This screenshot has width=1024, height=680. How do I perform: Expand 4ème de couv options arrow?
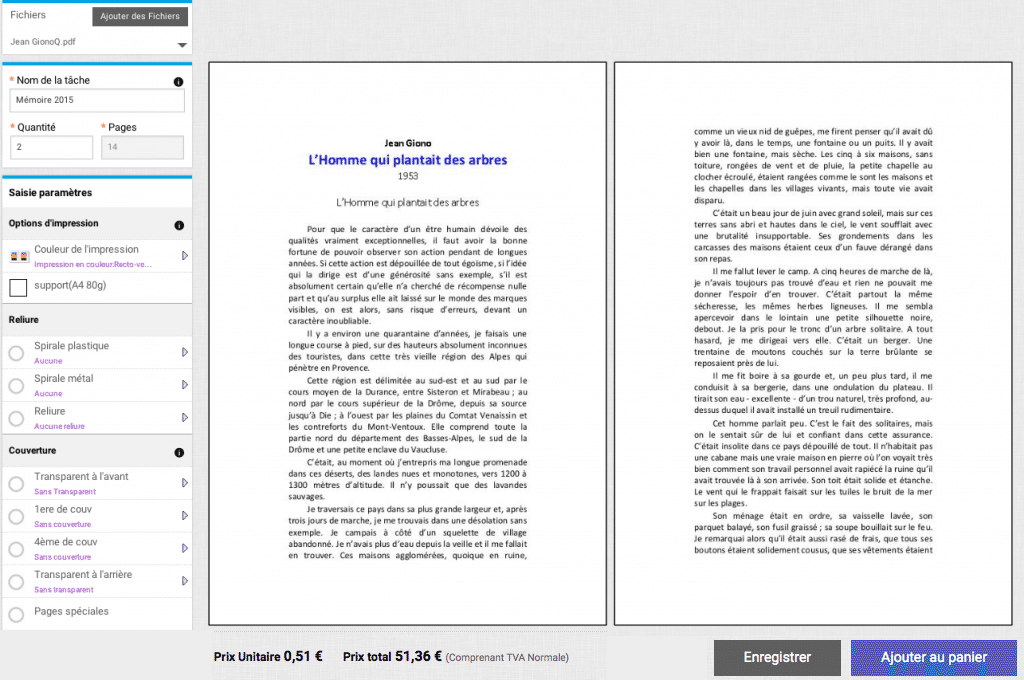(x=185, y=548)
